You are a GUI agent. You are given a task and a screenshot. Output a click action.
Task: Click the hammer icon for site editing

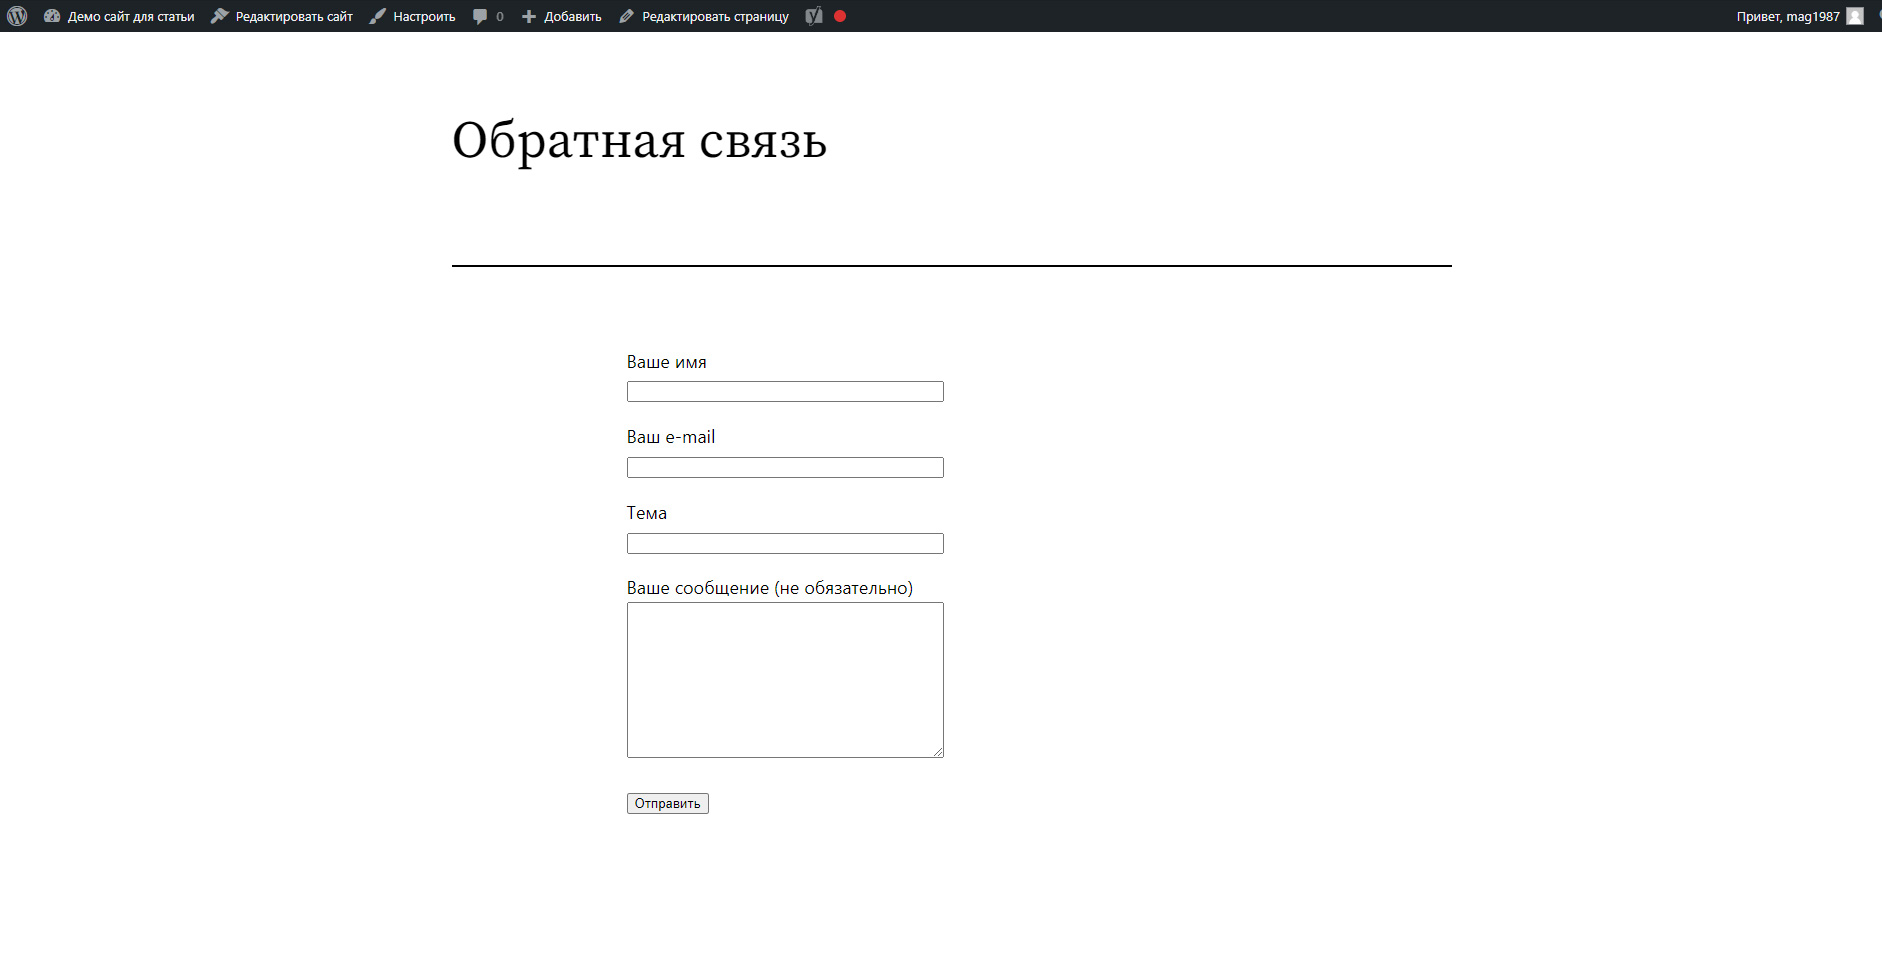coord(220,16)
